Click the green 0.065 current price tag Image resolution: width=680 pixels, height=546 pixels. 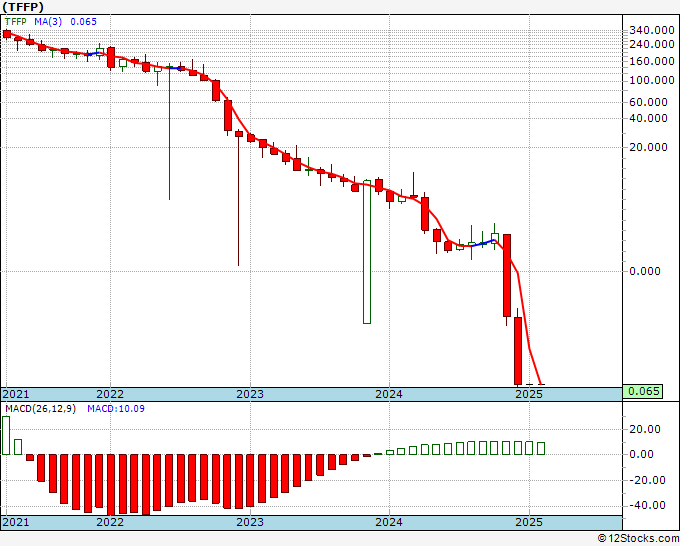click(x=643, y=391)
